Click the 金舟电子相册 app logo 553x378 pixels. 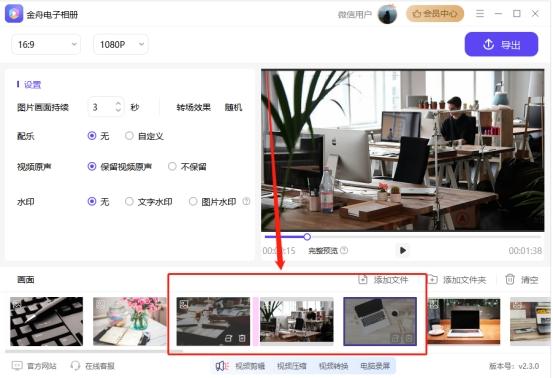tap(14, 14)
